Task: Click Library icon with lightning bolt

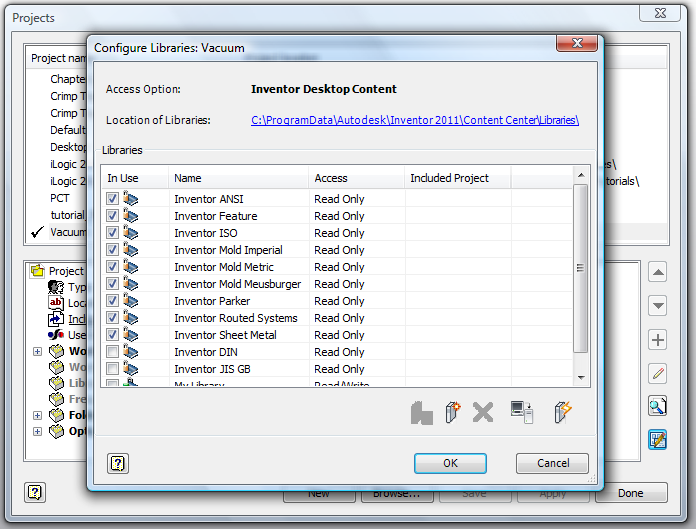Action: (x=563, y=412)
